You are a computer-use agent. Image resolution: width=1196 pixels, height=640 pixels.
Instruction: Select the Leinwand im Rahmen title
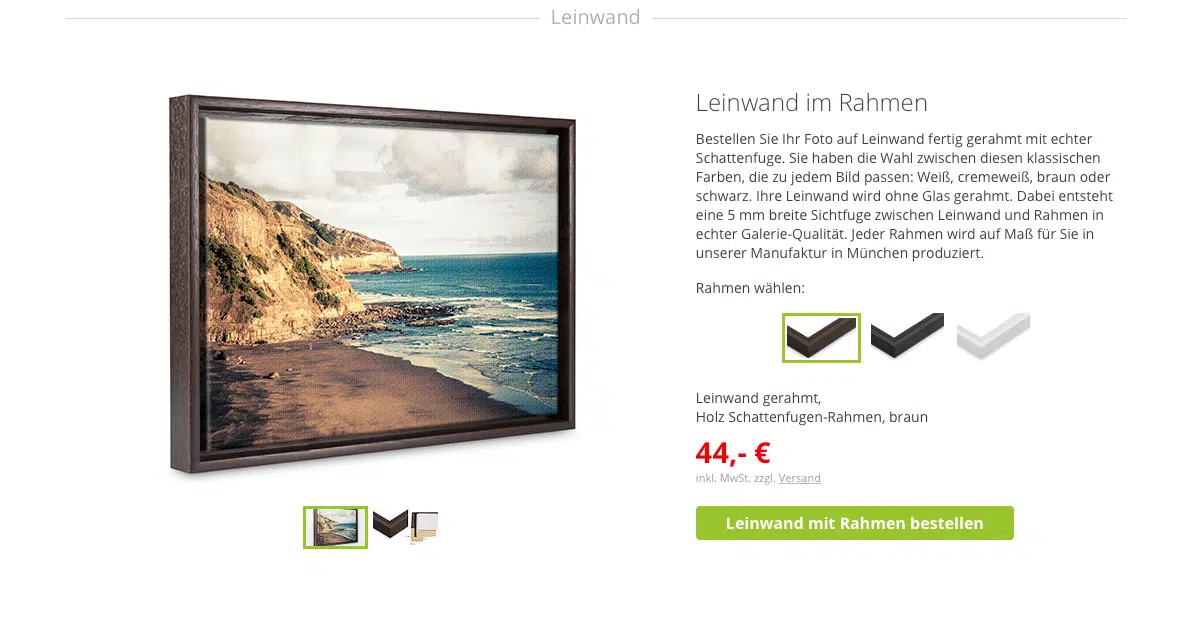click(812, 102)
